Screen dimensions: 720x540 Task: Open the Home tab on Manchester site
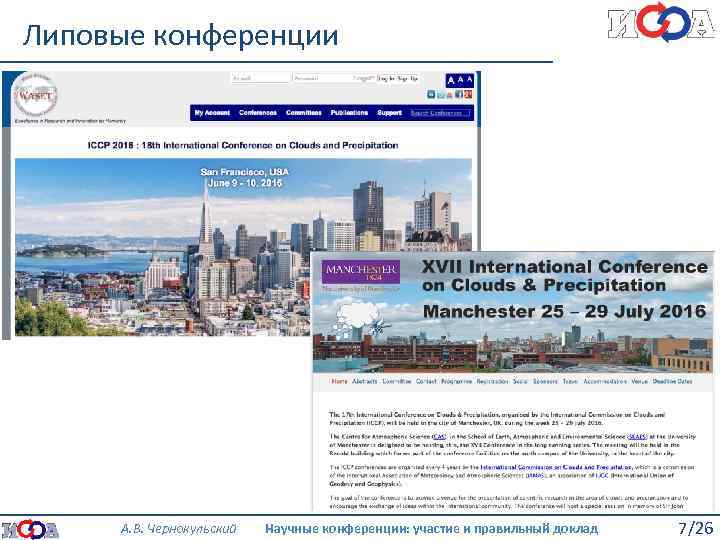coord(339,381)
